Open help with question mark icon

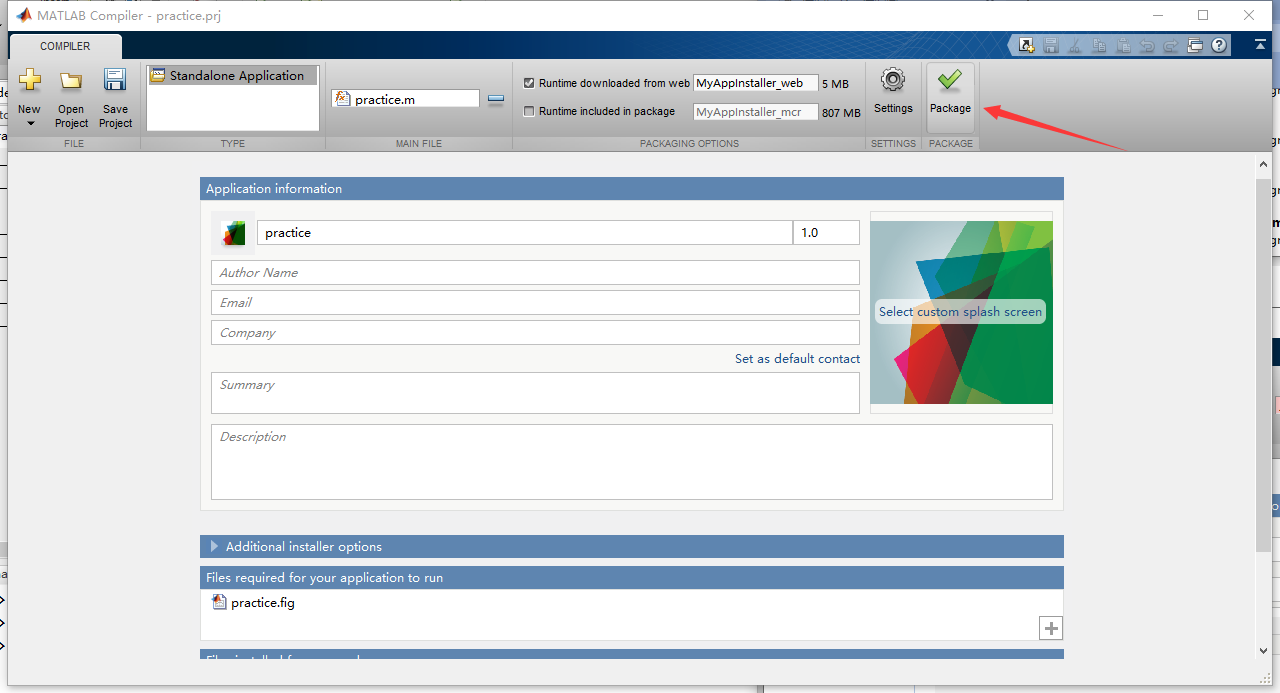tap(1219, 45)
